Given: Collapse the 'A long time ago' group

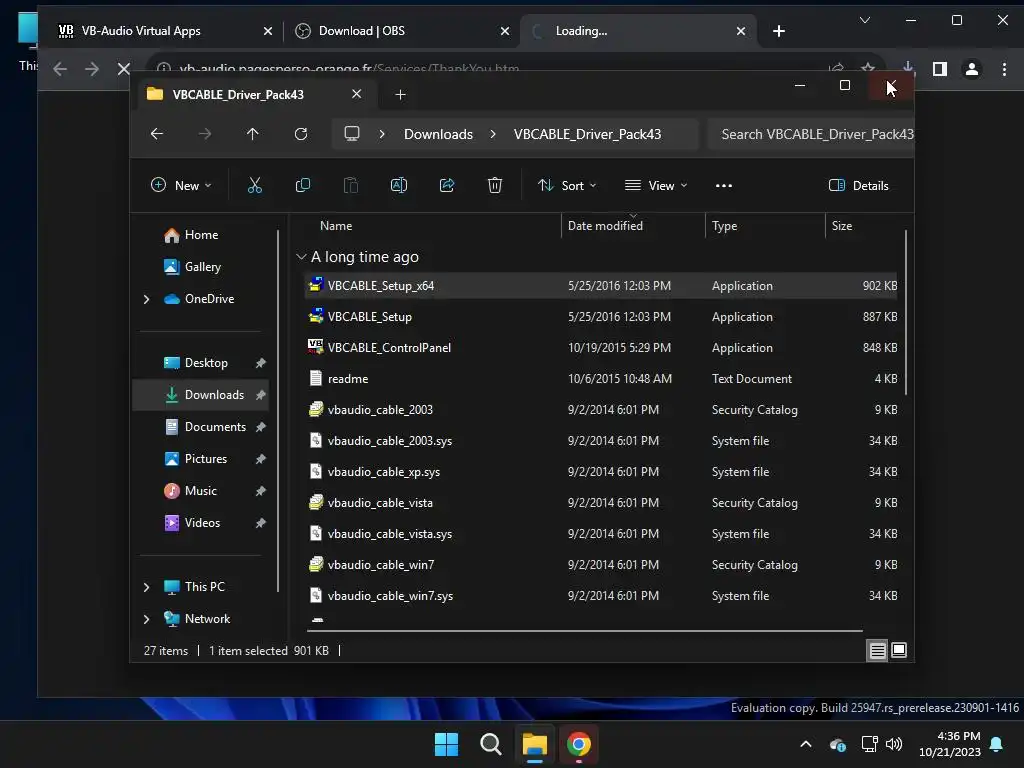Looking at the screenshot, I should (301, 257).
